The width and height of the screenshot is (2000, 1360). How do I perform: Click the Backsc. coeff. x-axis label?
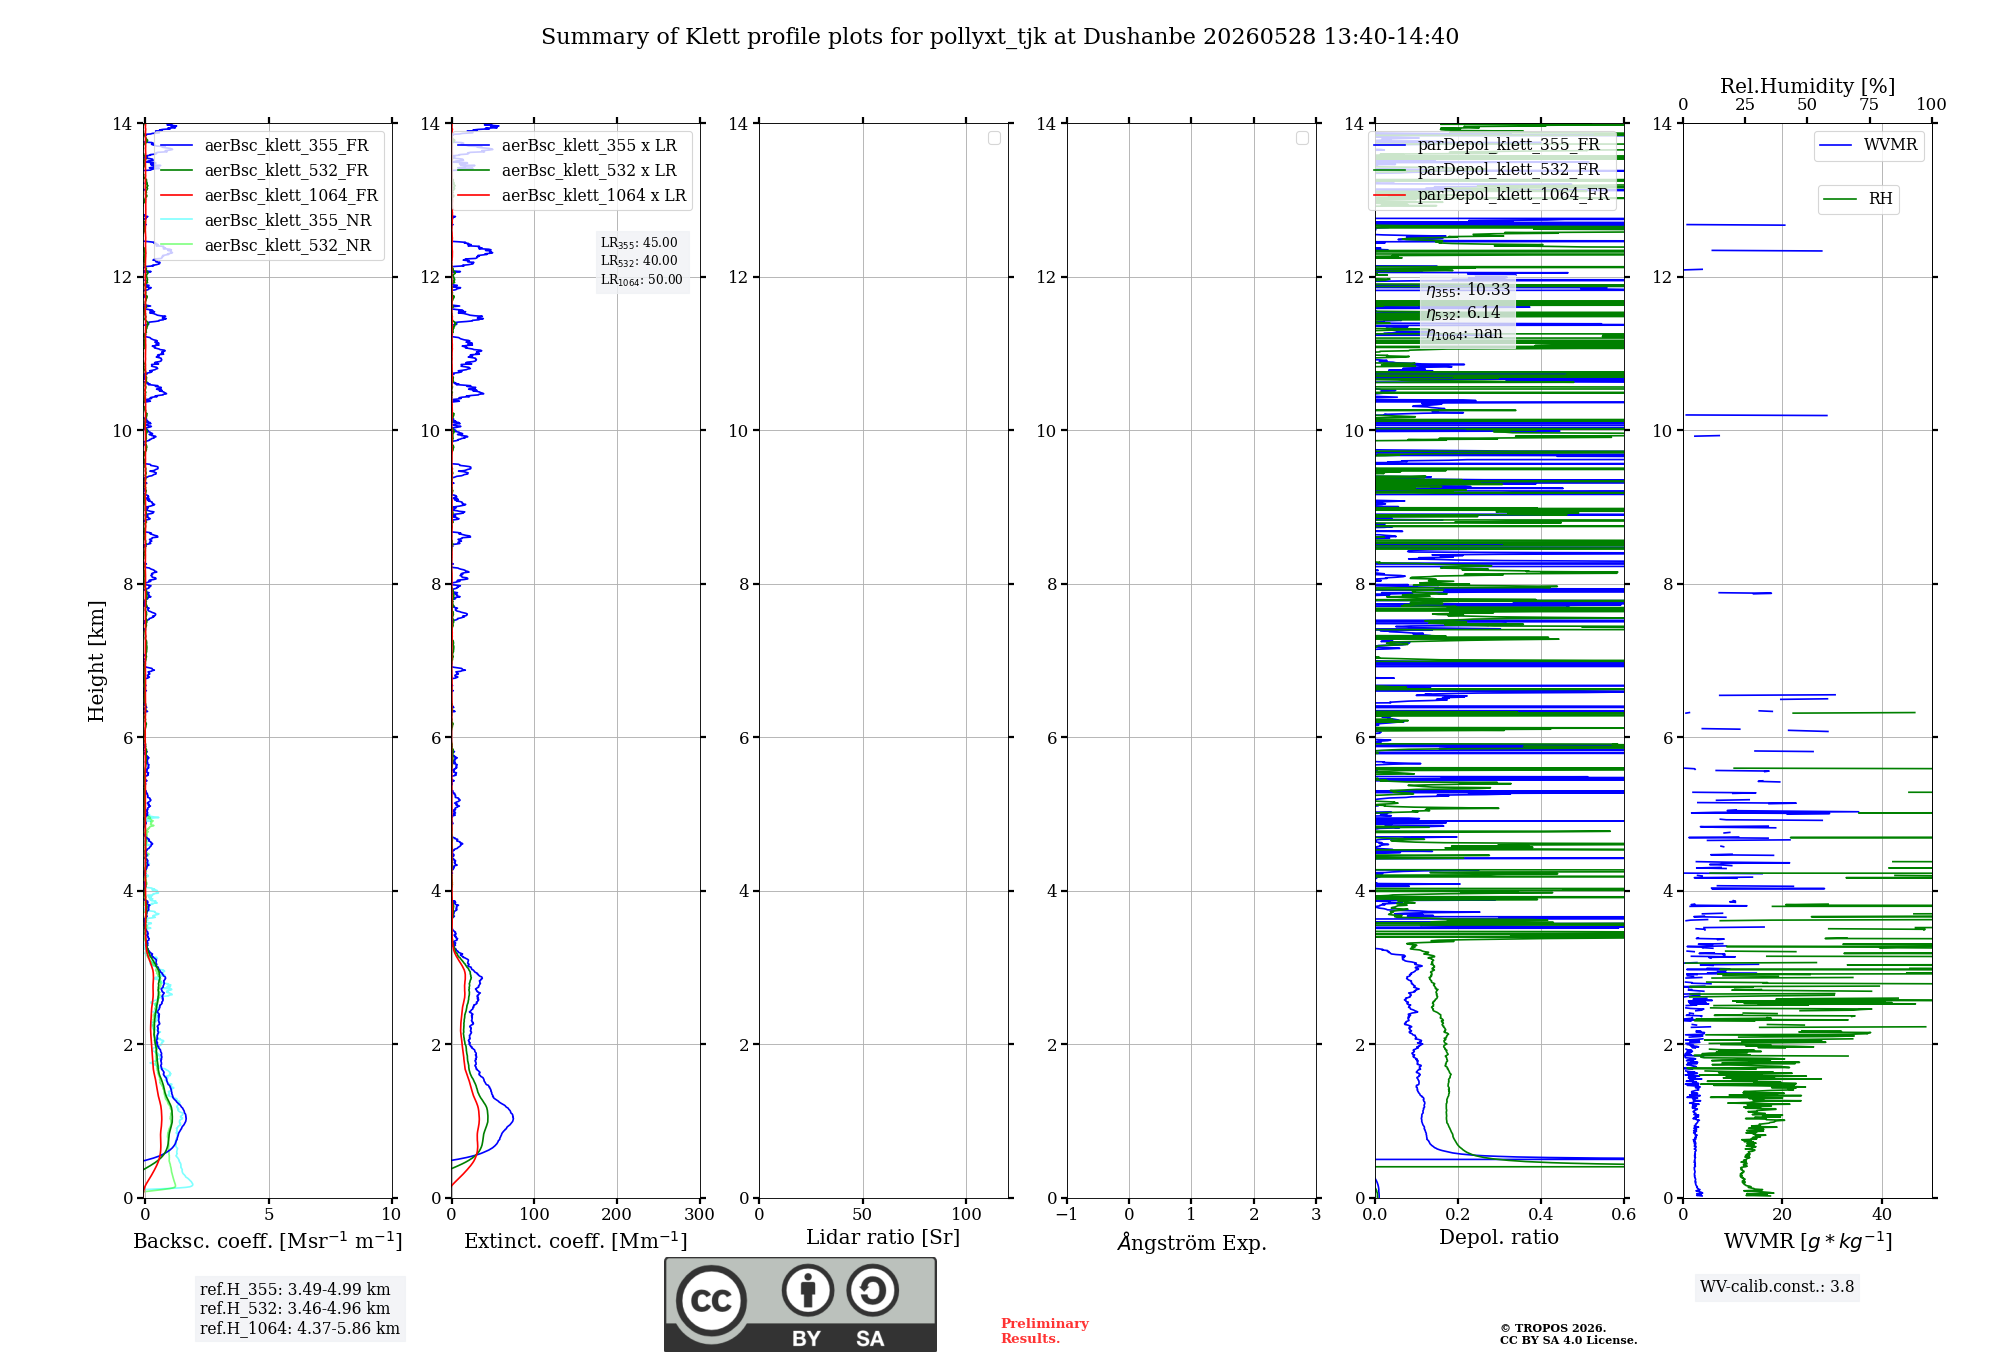click(x=268, y=1241)
